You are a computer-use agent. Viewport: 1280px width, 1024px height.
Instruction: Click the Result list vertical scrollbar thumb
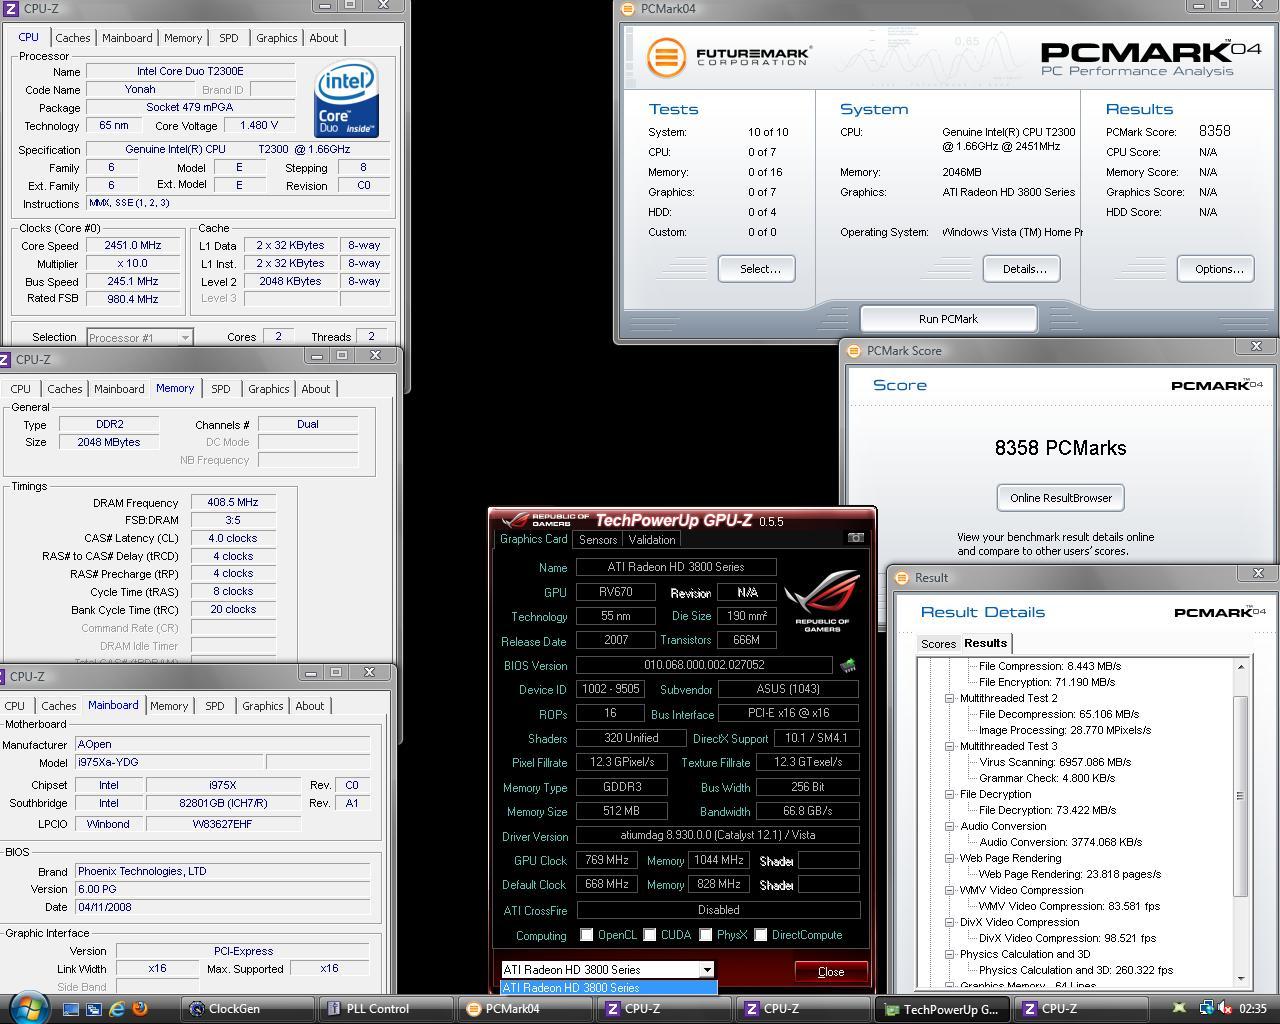[x=1241, y=796]
